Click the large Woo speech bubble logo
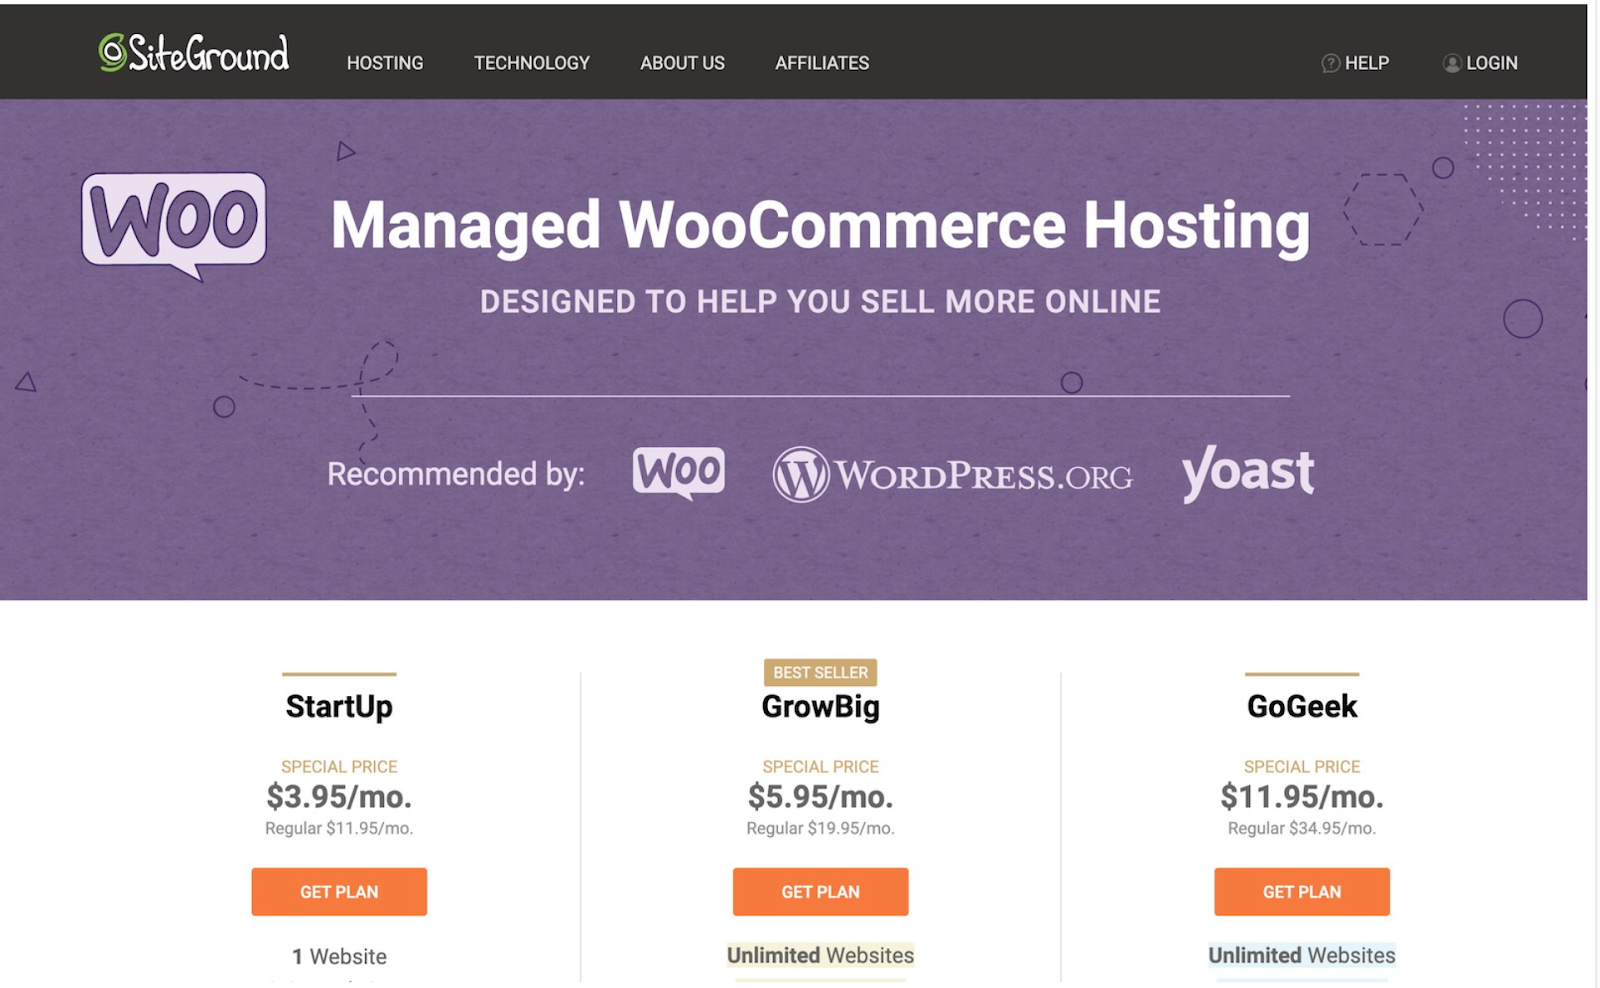 click(x=174, y=226)
